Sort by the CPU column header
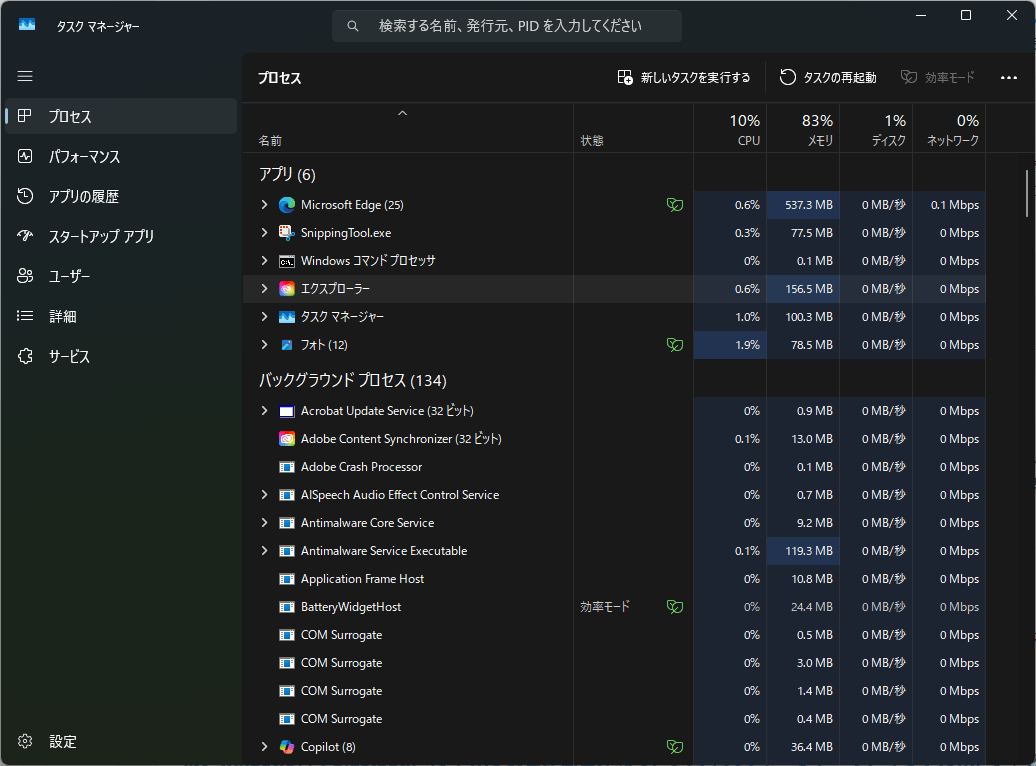The width and height of the screenshot is (1036, 766). pos(730,128)
